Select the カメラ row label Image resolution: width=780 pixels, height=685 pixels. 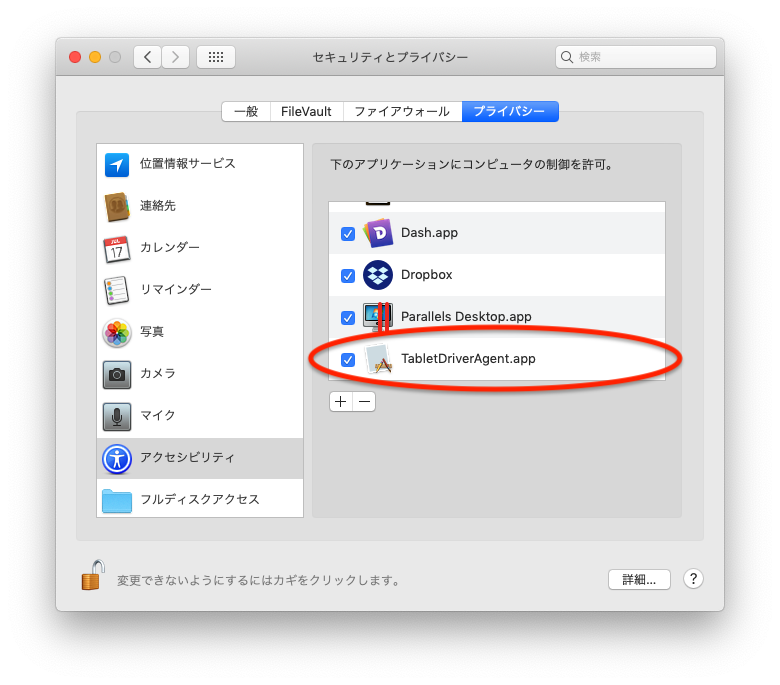click(158, 373)
